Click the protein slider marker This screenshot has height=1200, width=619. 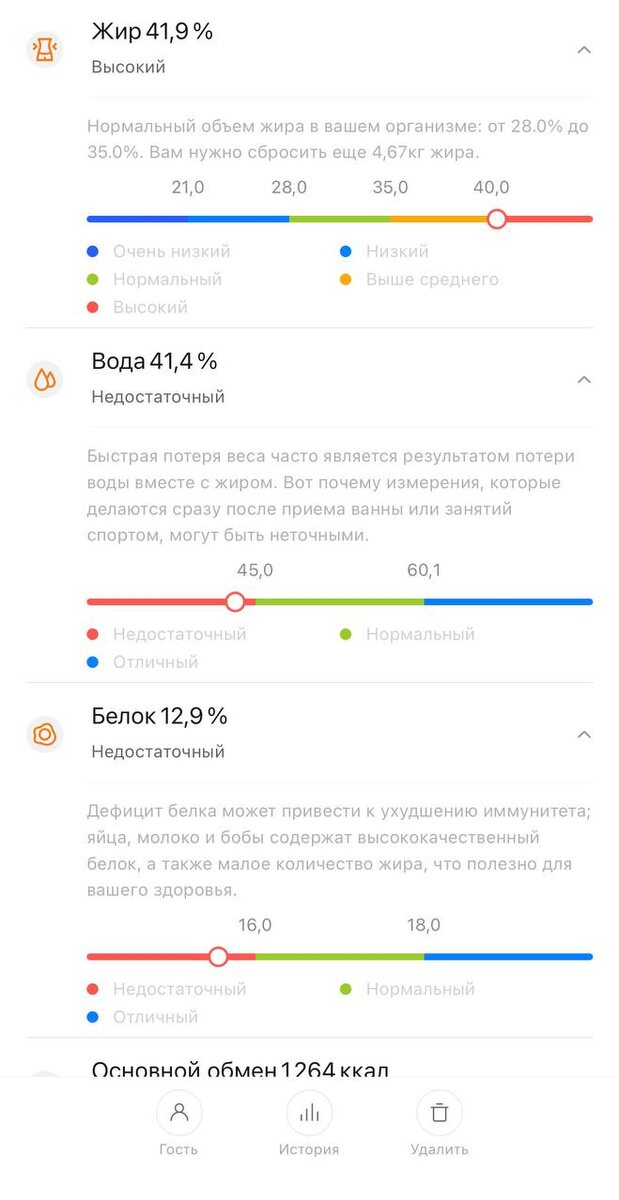coord(218,956)
